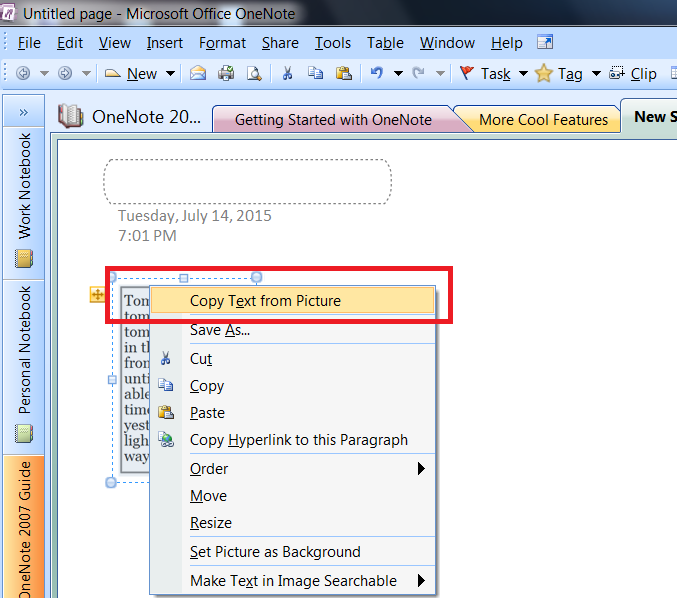Click the Clip screen clipping button
This screenshot has height=598, width=677.
pos(633,74)
